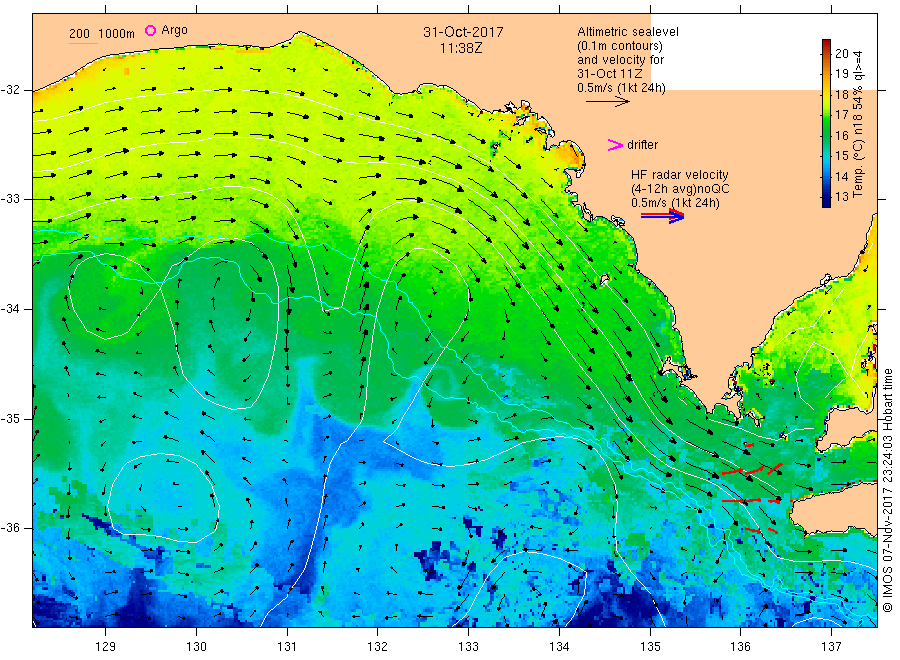Click the colorbar value 17
Image resolution: width=900 pixels, height=660 pixels.
[842, 115]
